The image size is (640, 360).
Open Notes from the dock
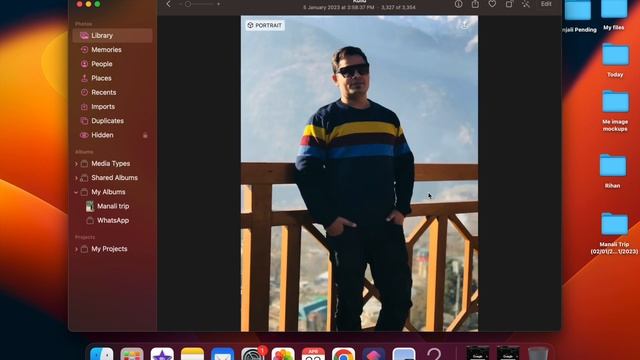coord(192,354)
